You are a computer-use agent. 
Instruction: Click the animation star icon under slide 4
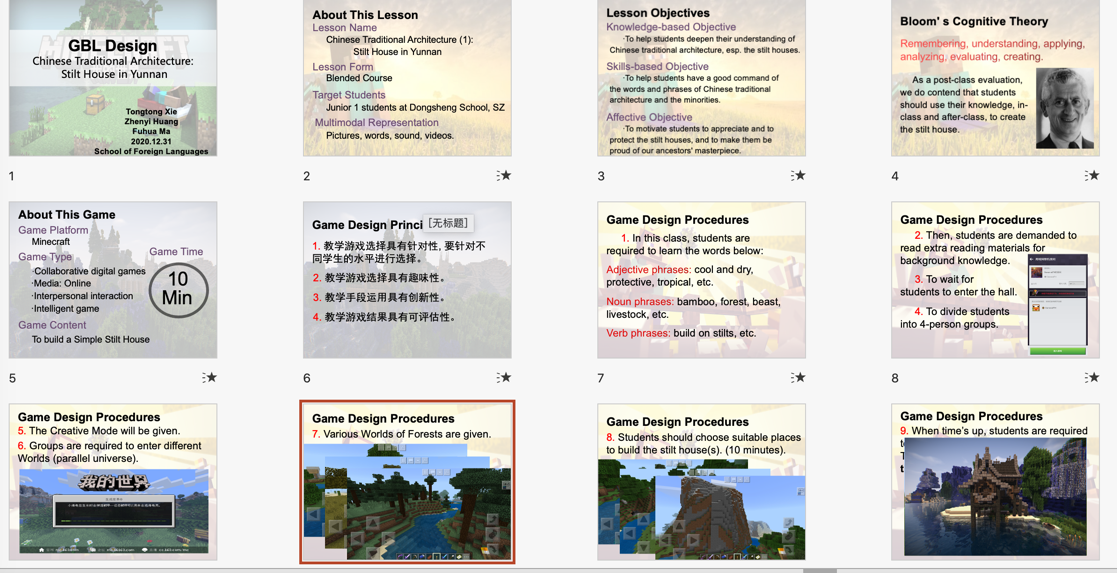tap(1092, 176)
